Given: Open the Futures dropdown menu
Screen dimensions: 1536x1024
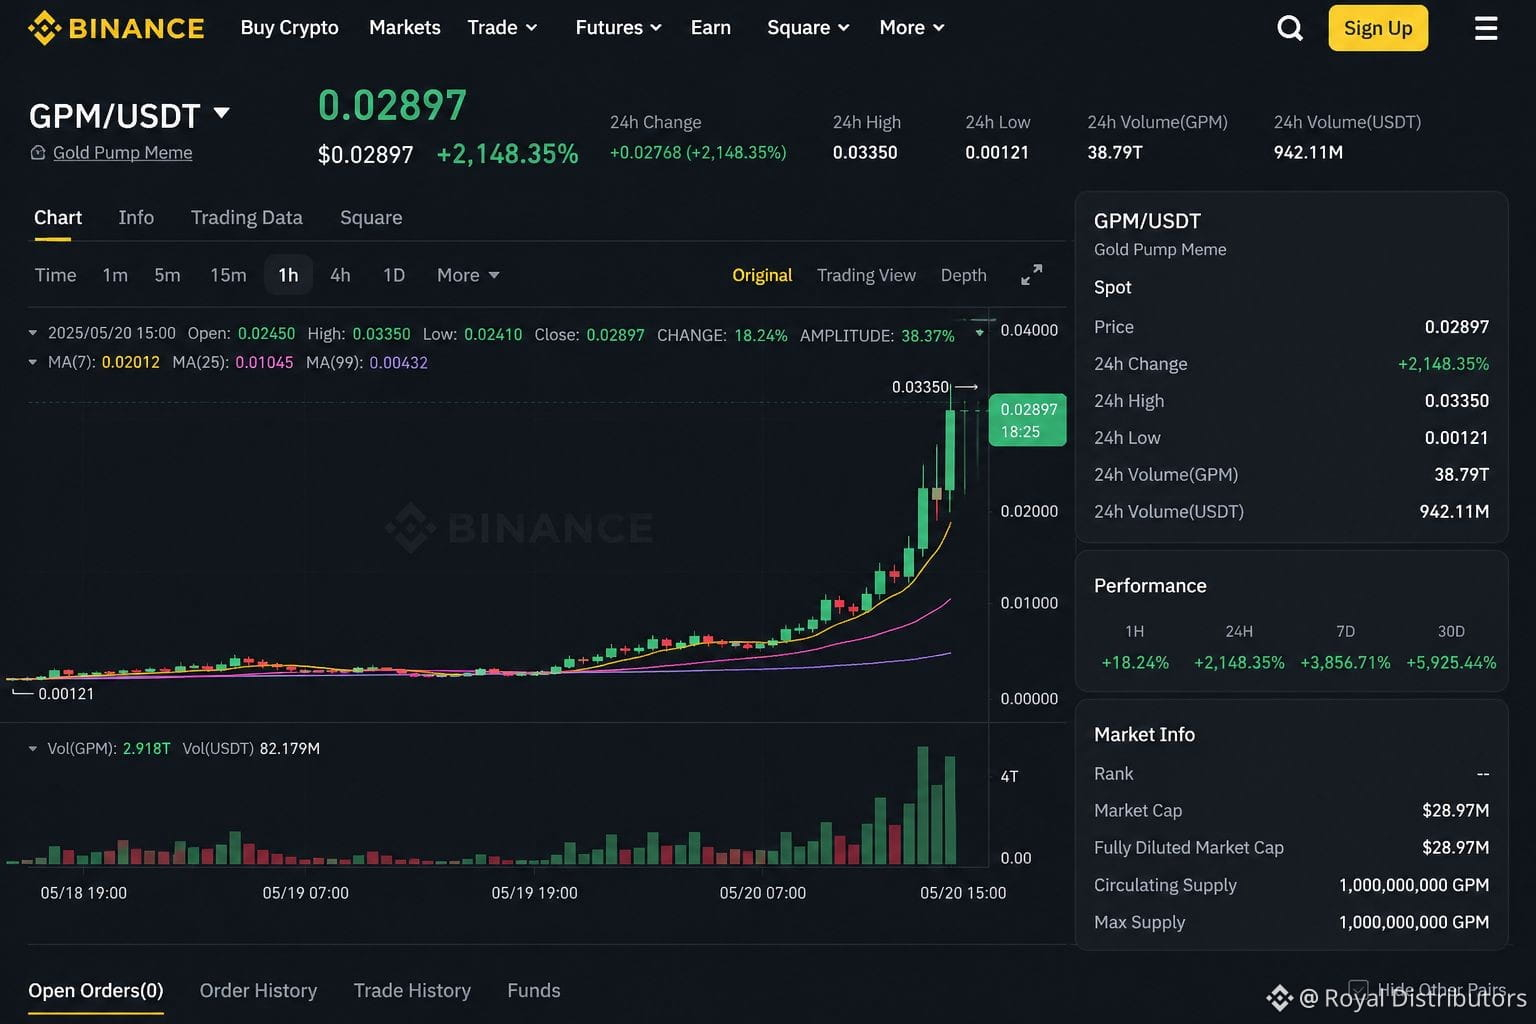Looking at the screenshot, I should 619,28.
